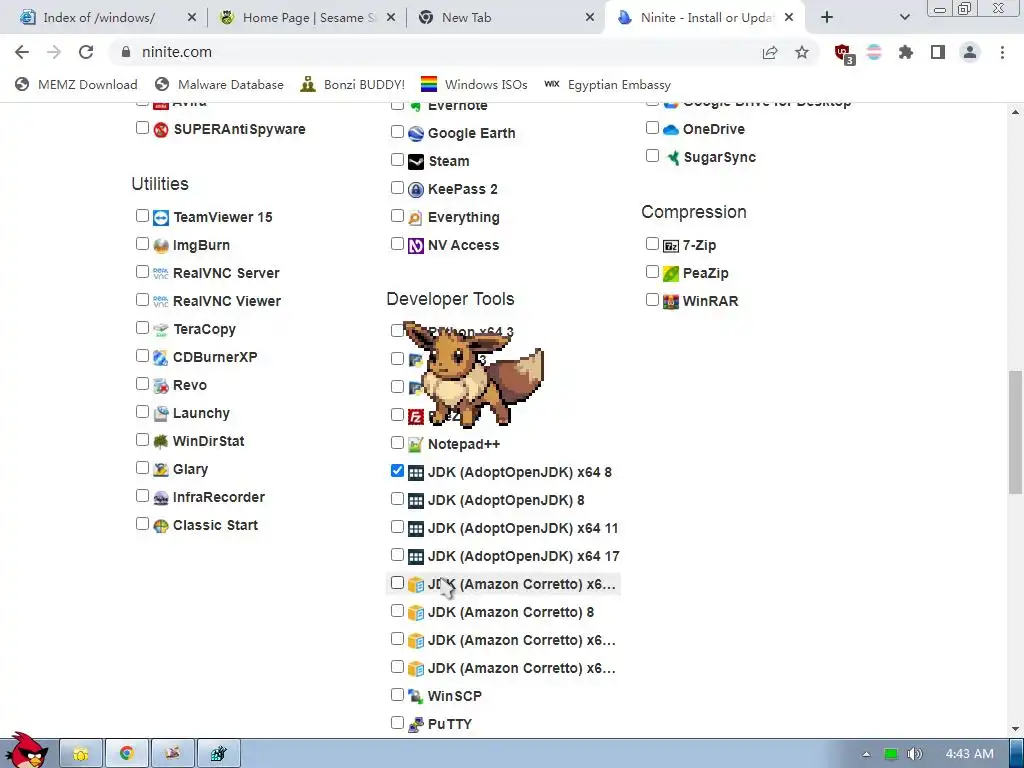Click the WinRAR books icon

point(671,302)
